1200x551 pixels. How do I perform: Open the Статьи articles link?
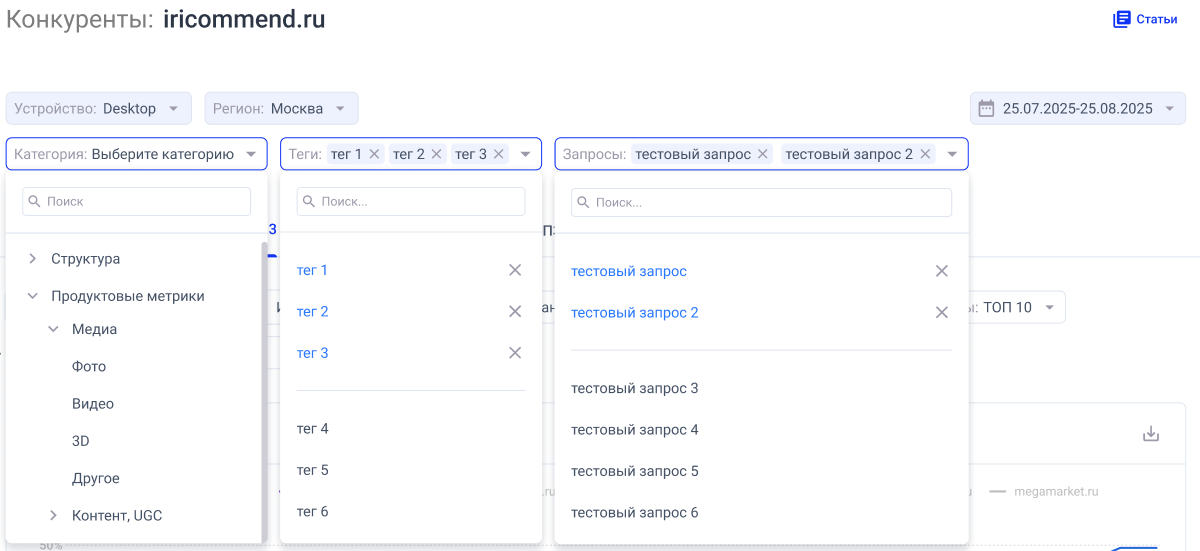1145,19
